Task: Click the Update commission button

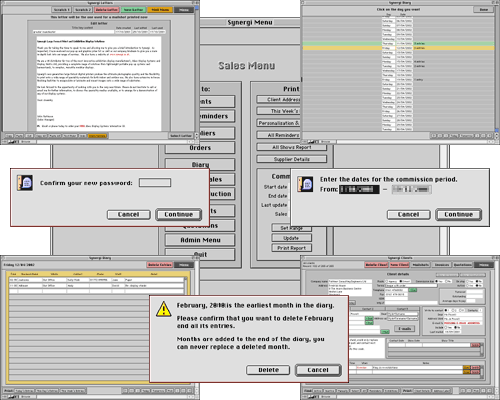Action: pyautogui.click(x=292, y=238)
